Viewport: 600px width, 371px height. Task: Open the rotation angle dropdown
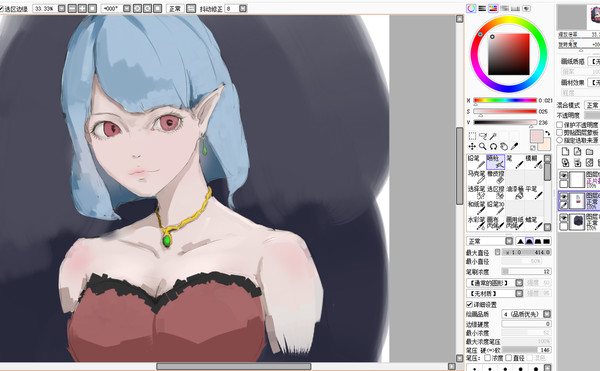127,8
